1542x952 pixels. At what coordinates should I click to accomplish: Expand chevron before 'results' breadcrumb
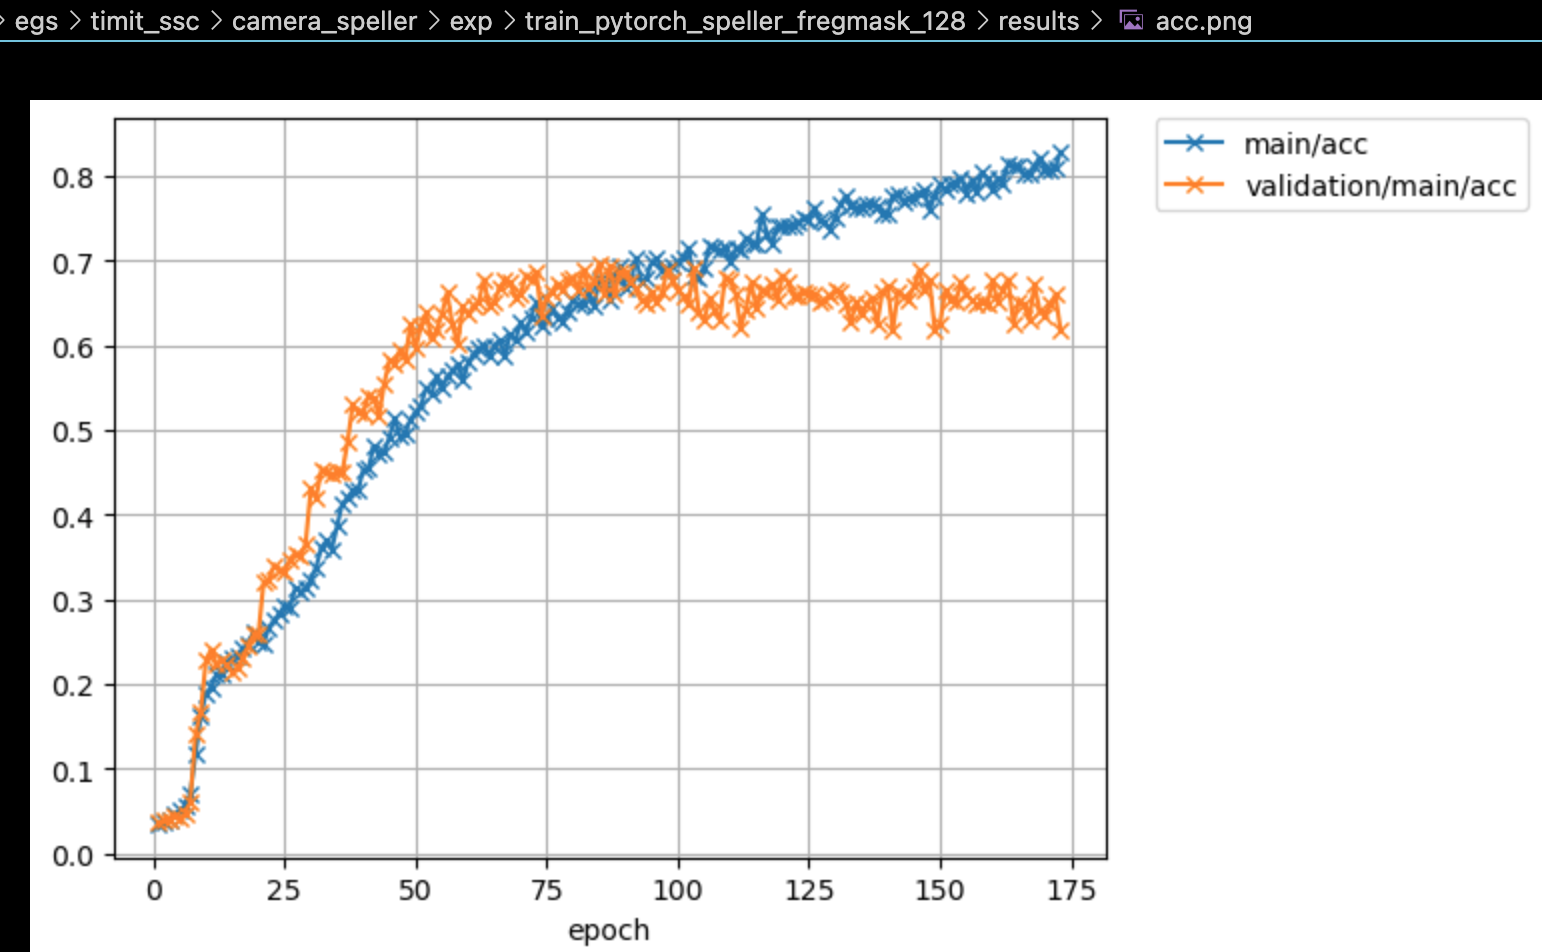coord(982,21)
